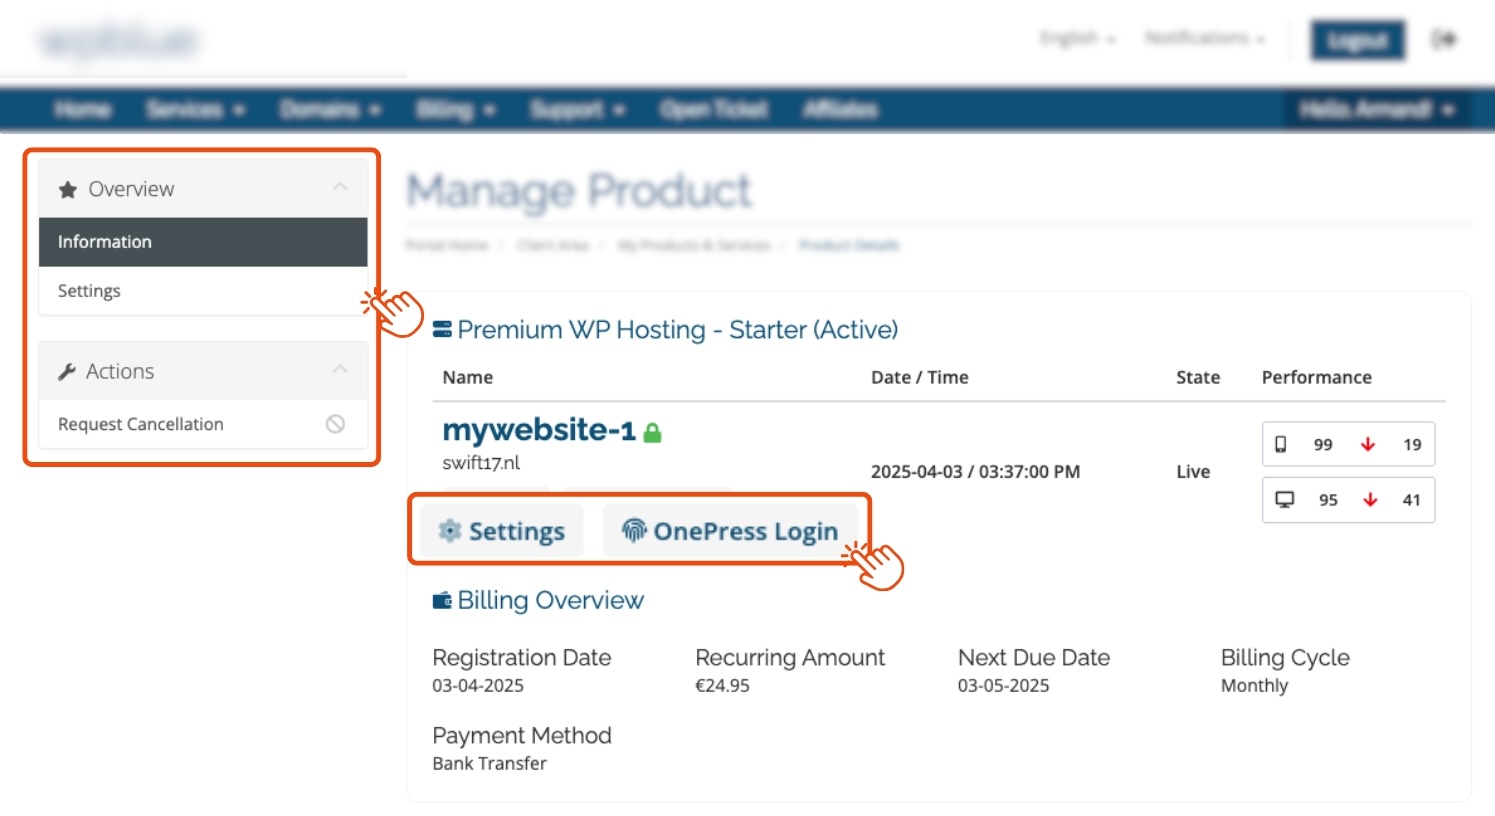Viewport: 1495px width, 816px height.
Task: Click the mobile performance score icon
Action: (x=1280, y=444)
